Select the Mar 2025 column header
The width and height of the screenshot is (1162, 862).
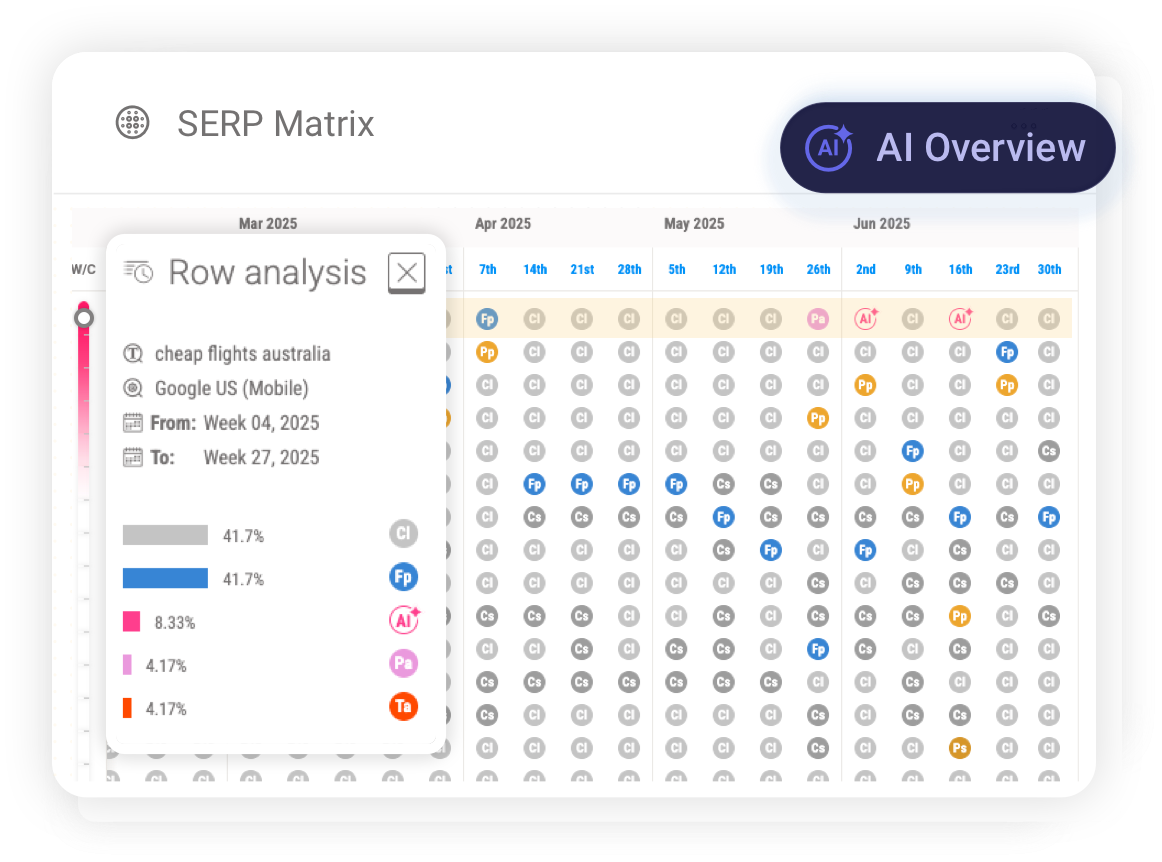click(x=267, y=224)
